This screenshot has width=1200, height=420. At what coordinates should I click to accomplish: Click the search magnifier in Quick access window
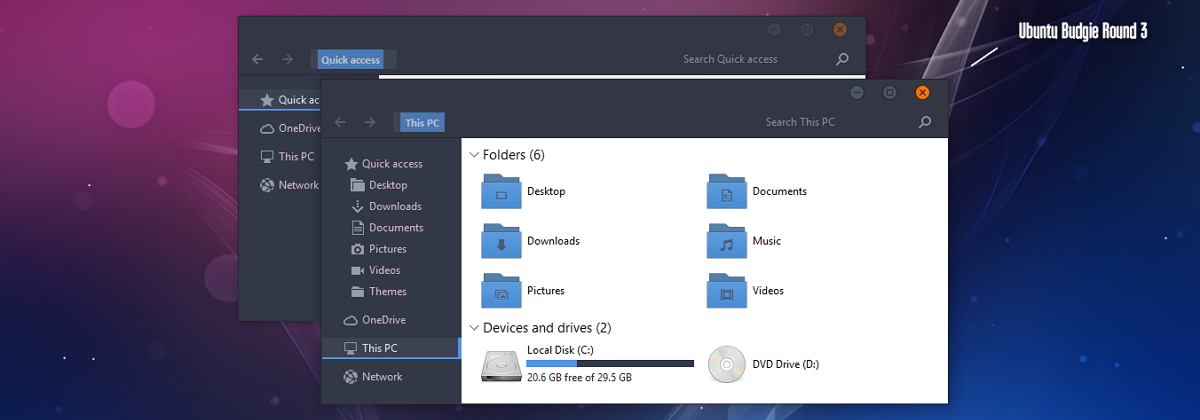842,59
